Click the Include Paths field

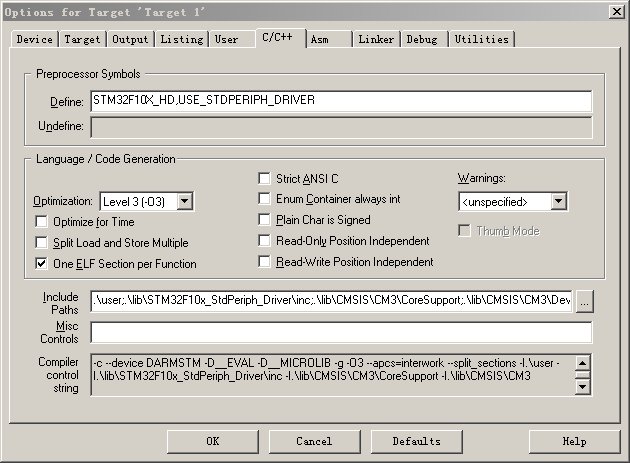[x=332, y=301]
